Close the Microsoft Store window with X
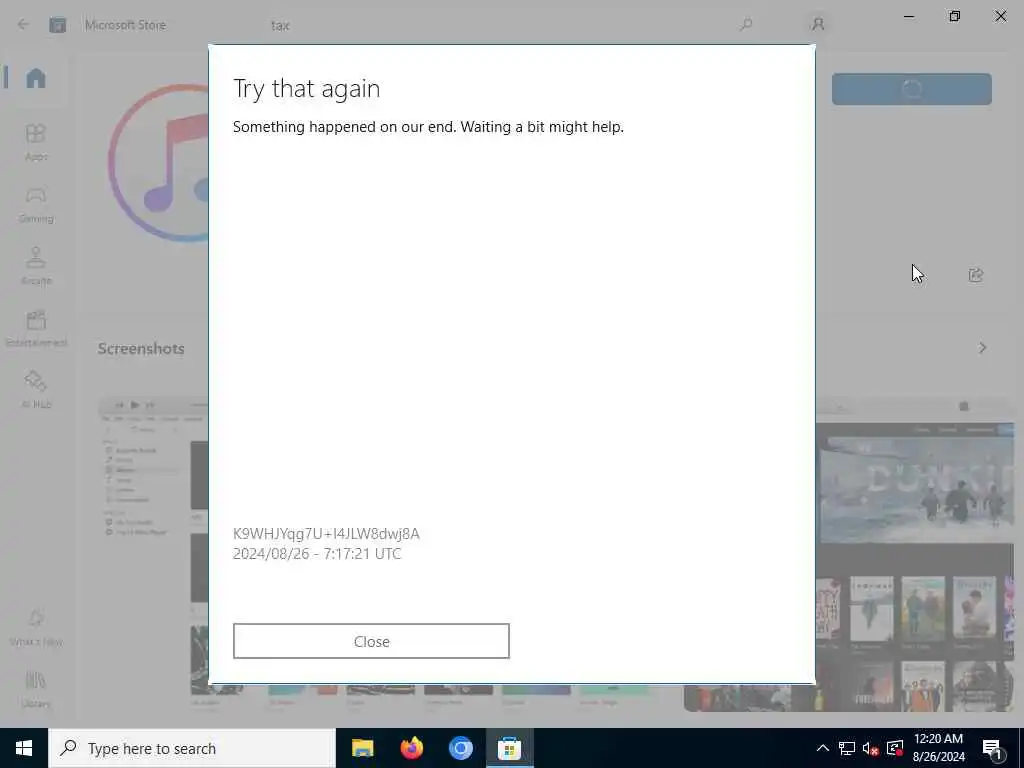The image size is (1024, 768). click(1000, 16)
